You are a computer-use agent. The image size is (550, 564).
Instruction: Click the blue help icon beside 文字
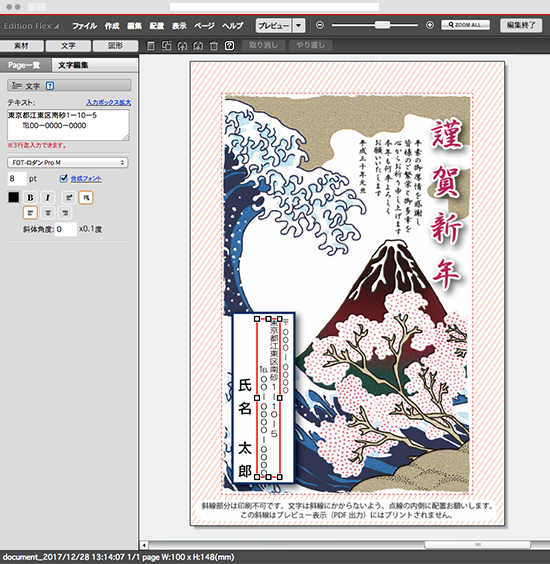50,86
